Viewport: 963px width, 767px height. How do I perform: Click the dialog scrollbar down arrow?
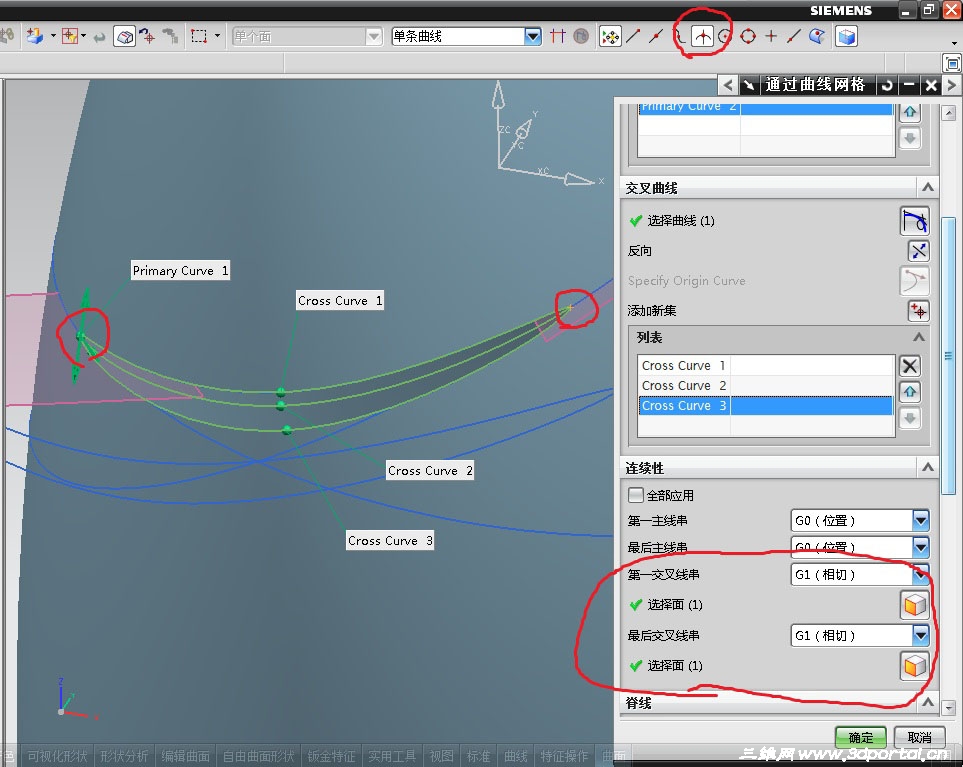(949, 707)
